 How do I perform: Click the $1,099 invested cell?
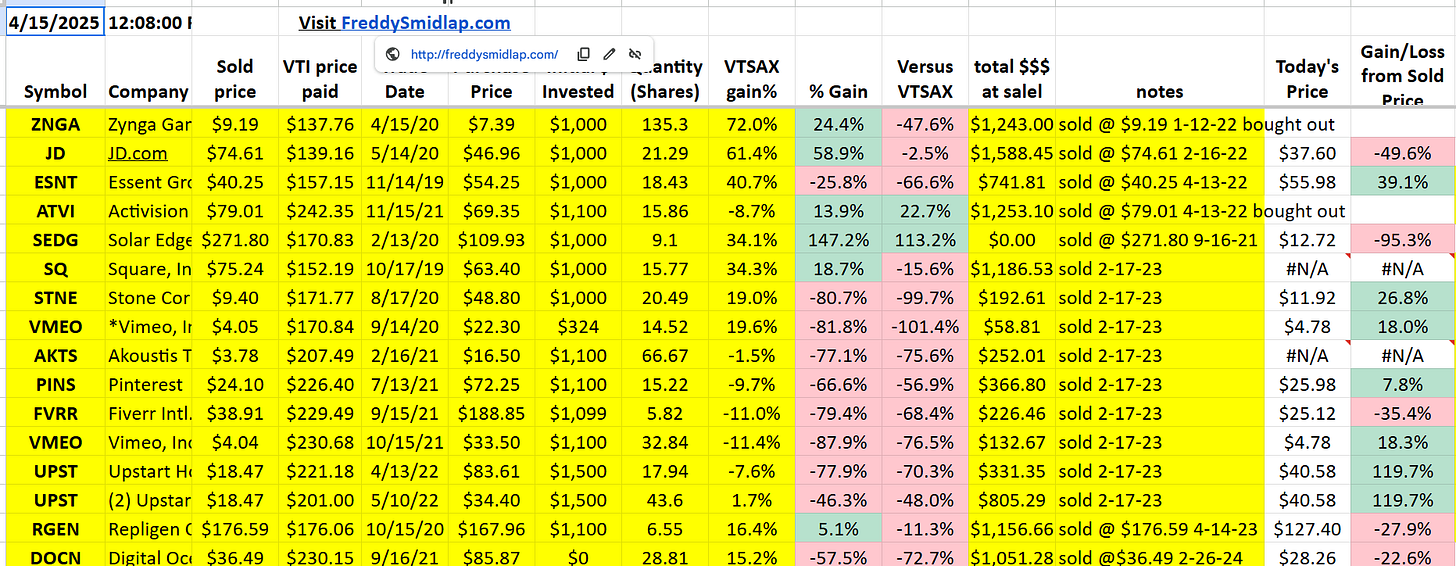pos(578,413)
